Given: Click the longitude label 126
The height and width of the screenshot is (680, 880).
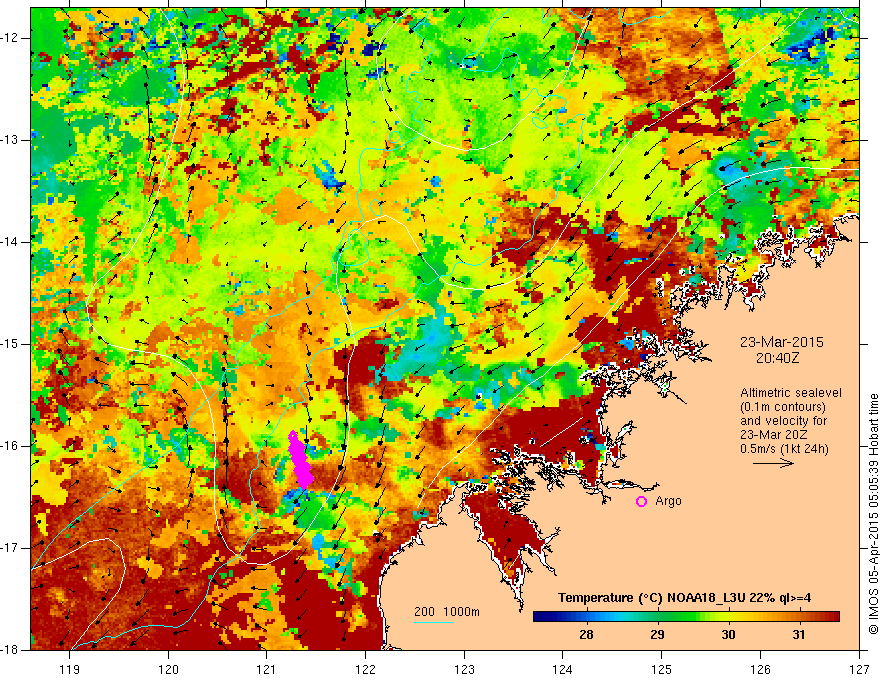Looking at the screenshot, I should 760,670.
